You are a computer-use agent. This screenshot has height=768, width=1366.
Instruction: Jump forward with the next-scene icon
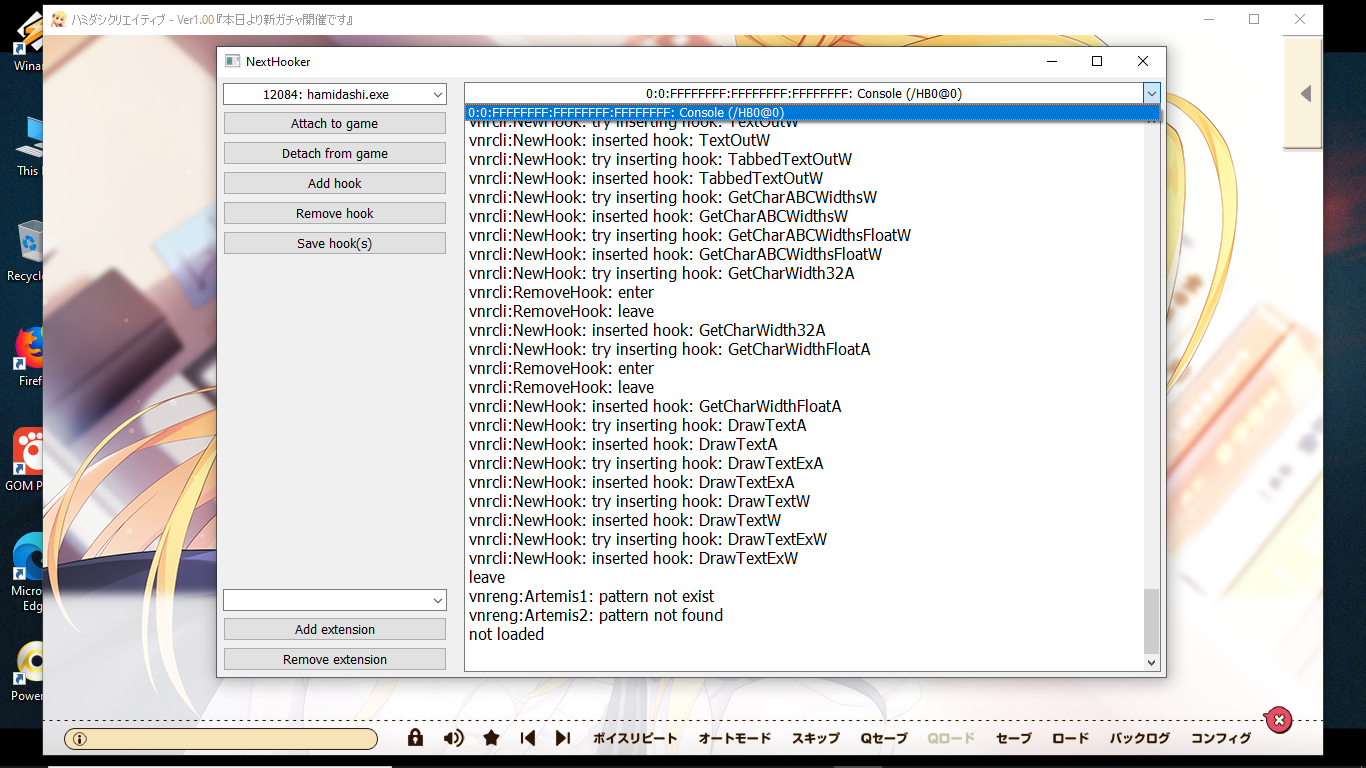pos(563,738)
